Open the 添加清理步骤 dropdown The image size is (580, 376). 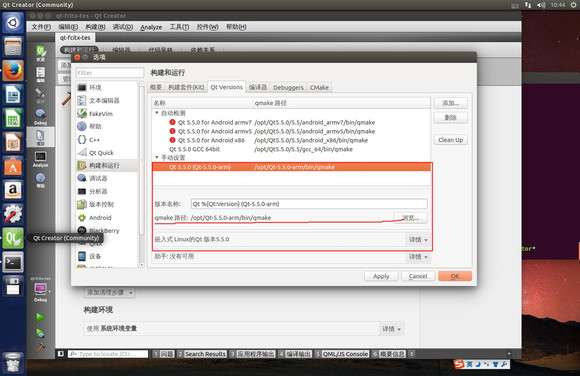(109, 292)
